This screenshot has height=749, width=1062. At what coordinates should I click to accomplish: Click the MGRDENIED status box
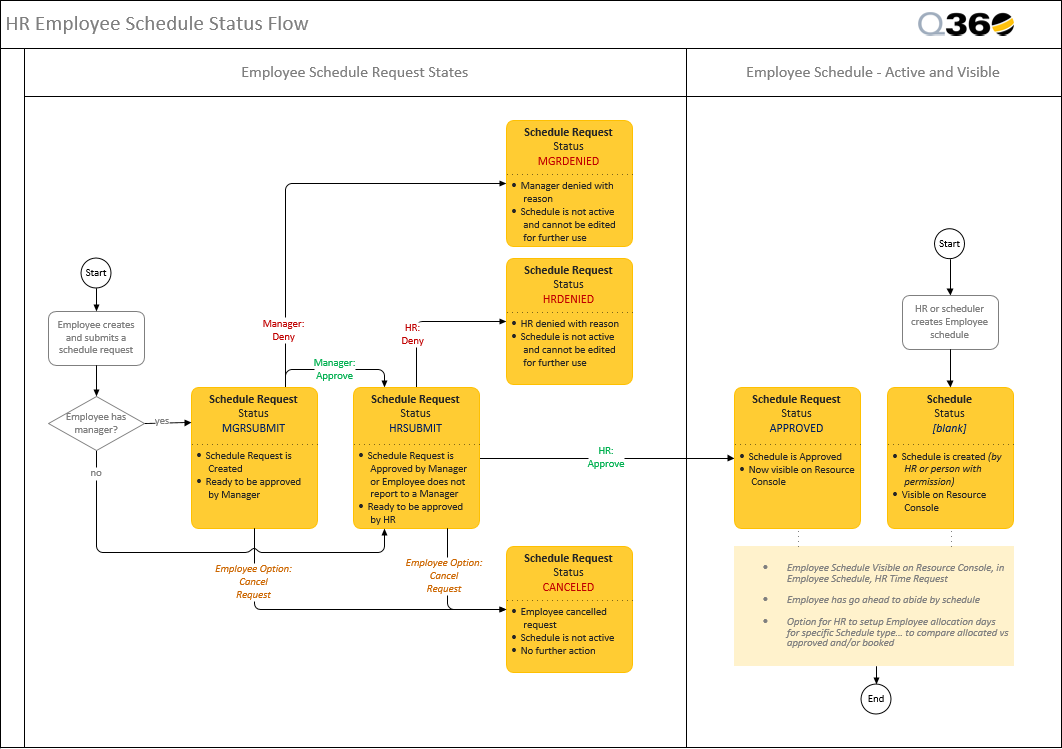569,184
